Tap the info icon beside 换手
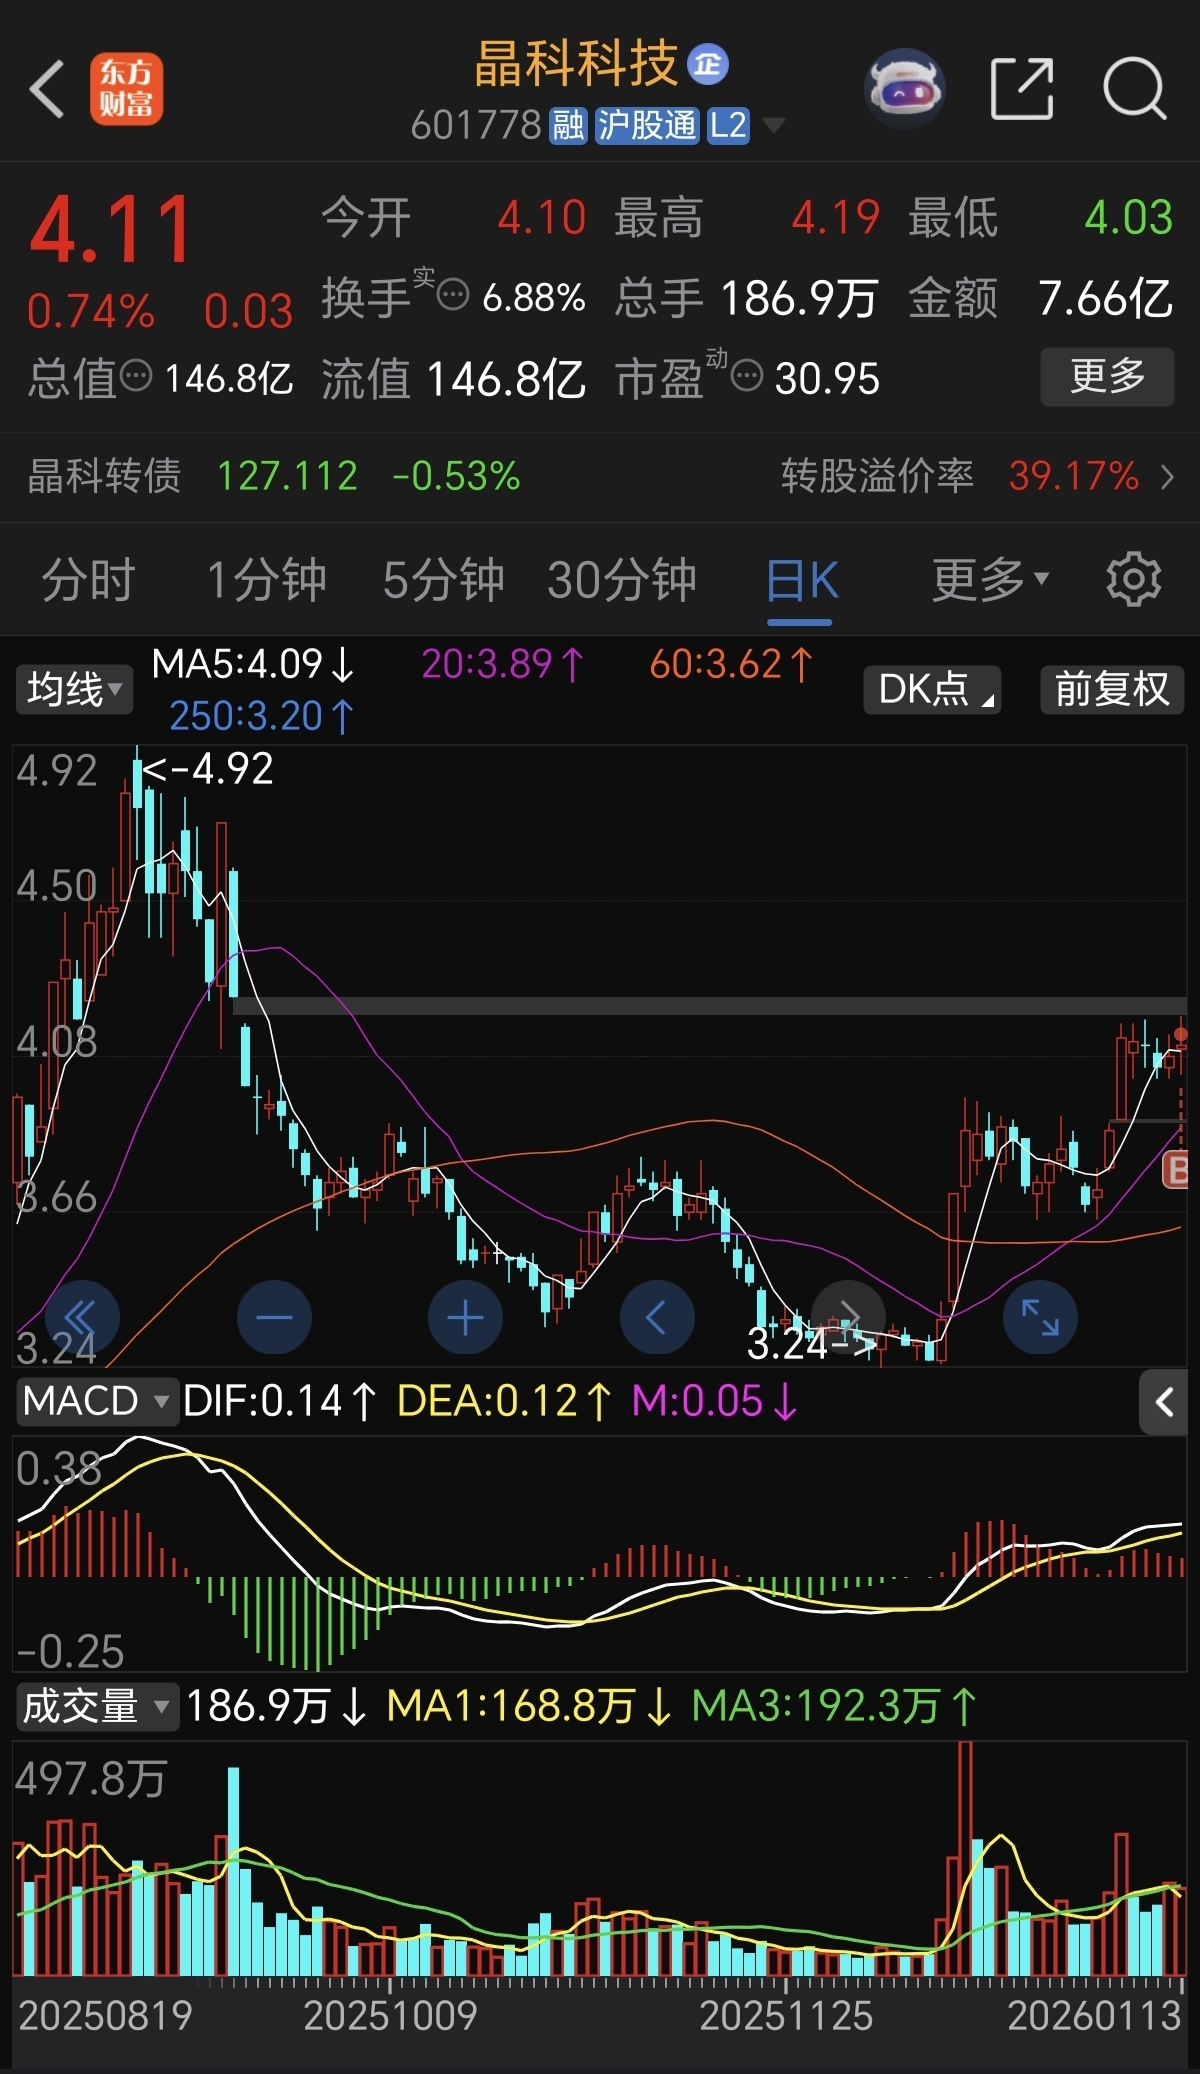This screenshot has width=1200, height=2074. (x=453, y=296)
